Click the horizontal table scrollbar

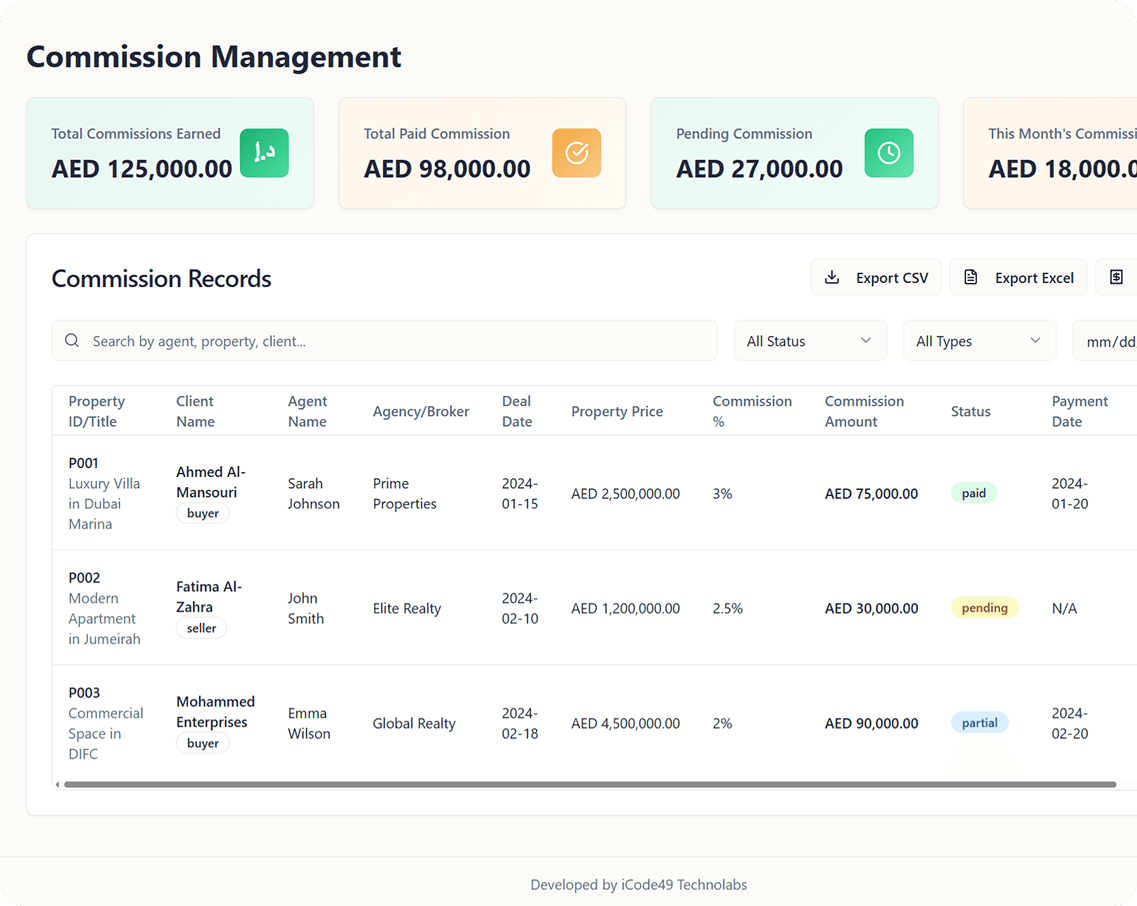590,784
